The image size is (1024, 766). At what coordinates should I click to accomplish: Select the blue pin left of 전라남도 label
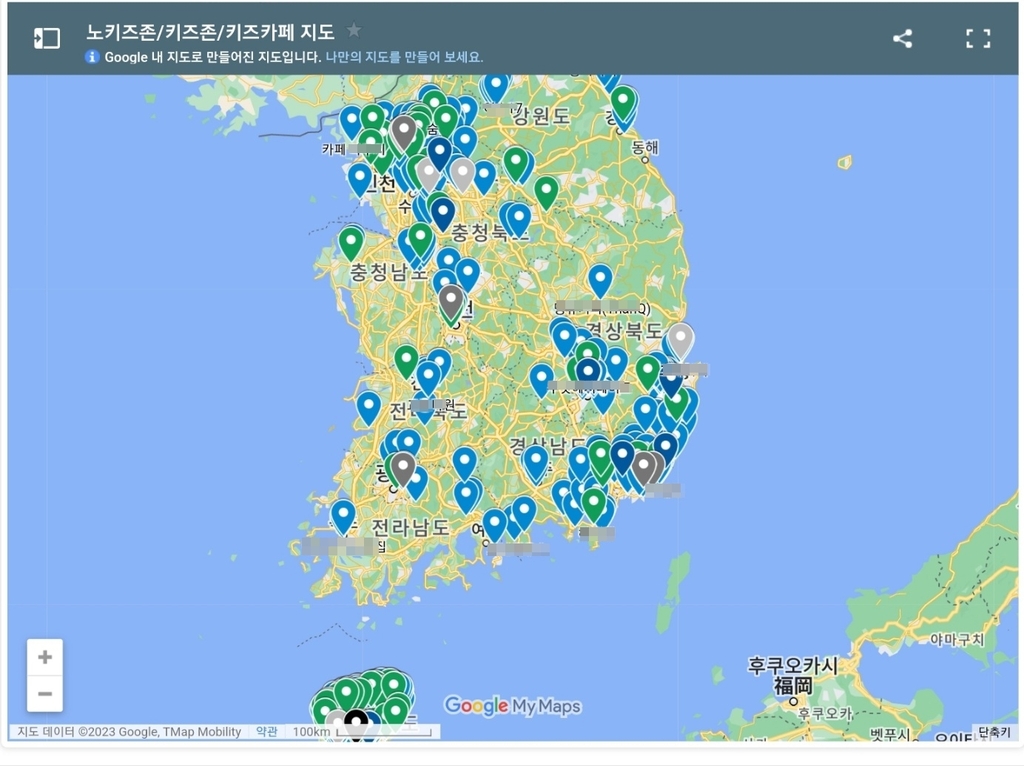(x=344, y=517)
